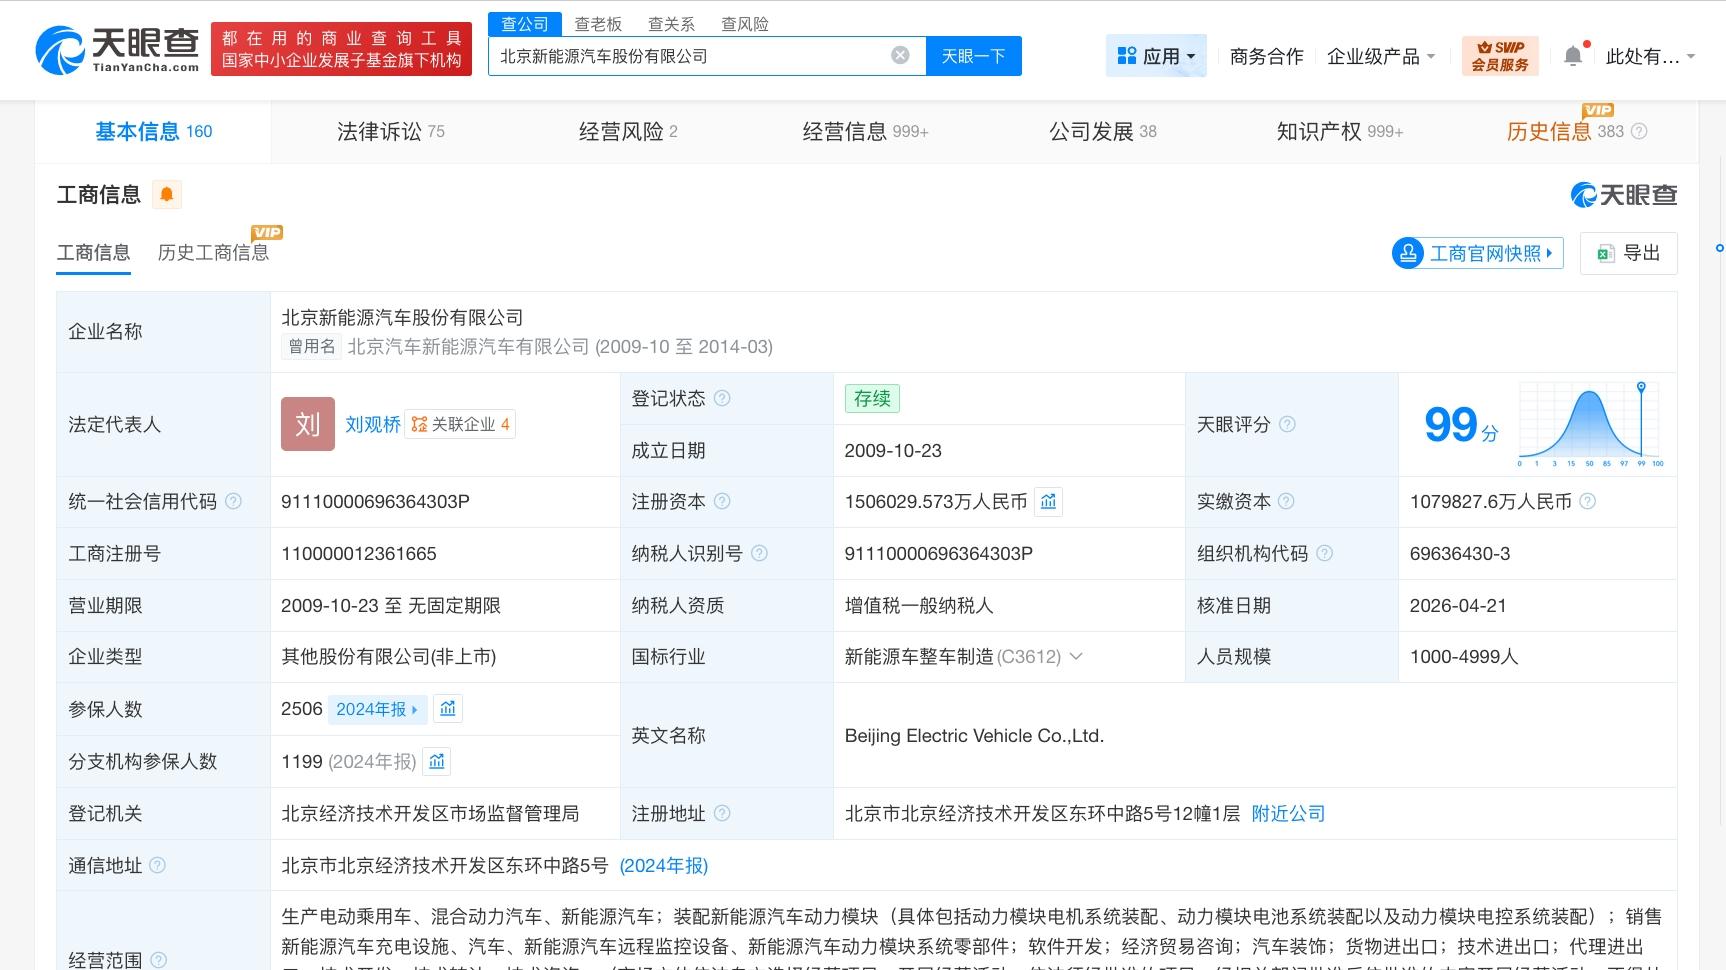The width and height of the screenshot is (1726, 970).
Task: Click the chart icon next to 参保人数 value
Action: pyautogui.click(x=448, y=709)
